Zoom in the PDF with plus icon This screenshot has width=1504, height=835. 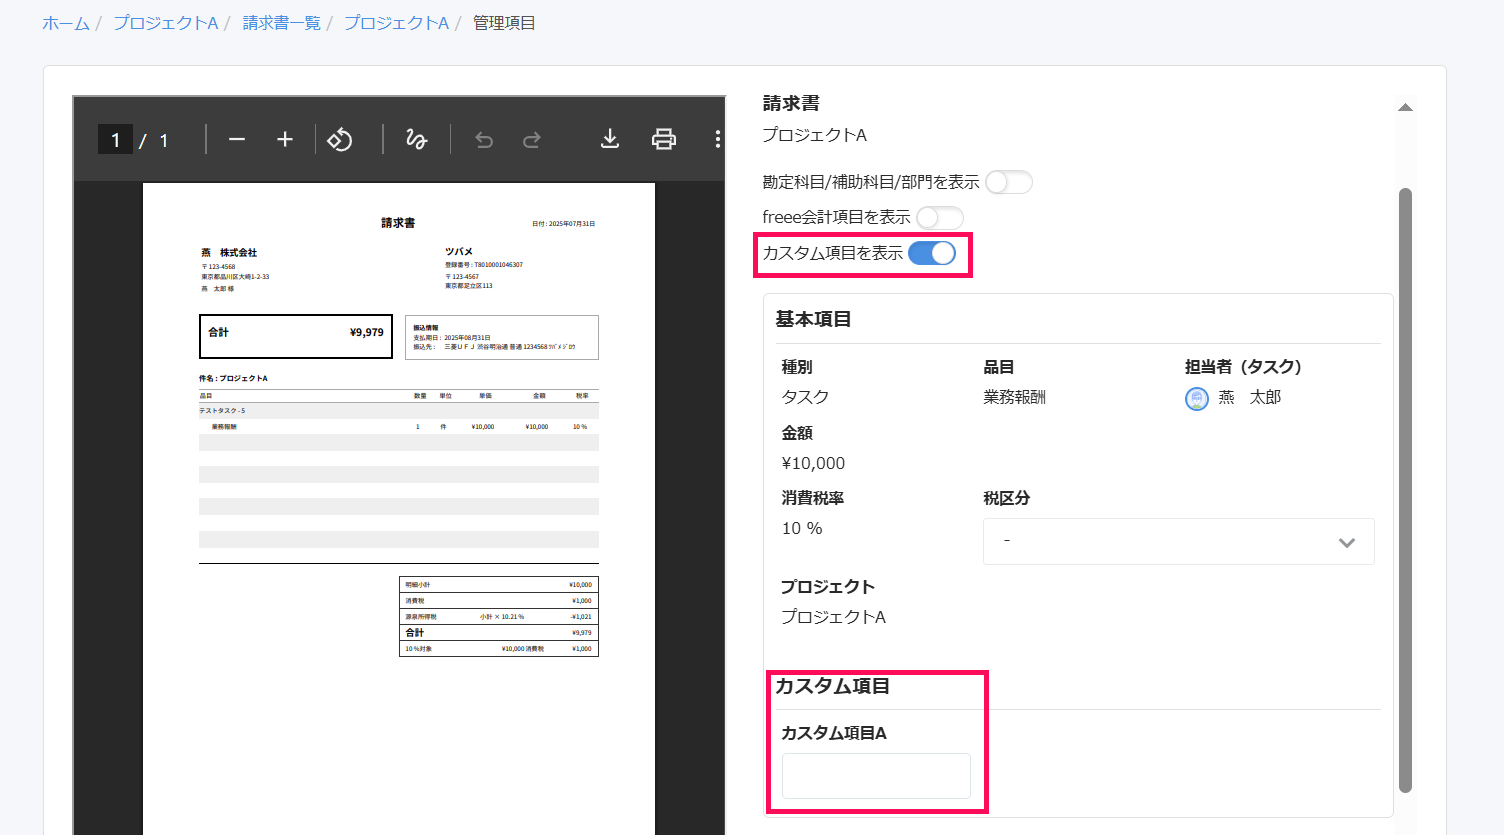tap(285, 139)
